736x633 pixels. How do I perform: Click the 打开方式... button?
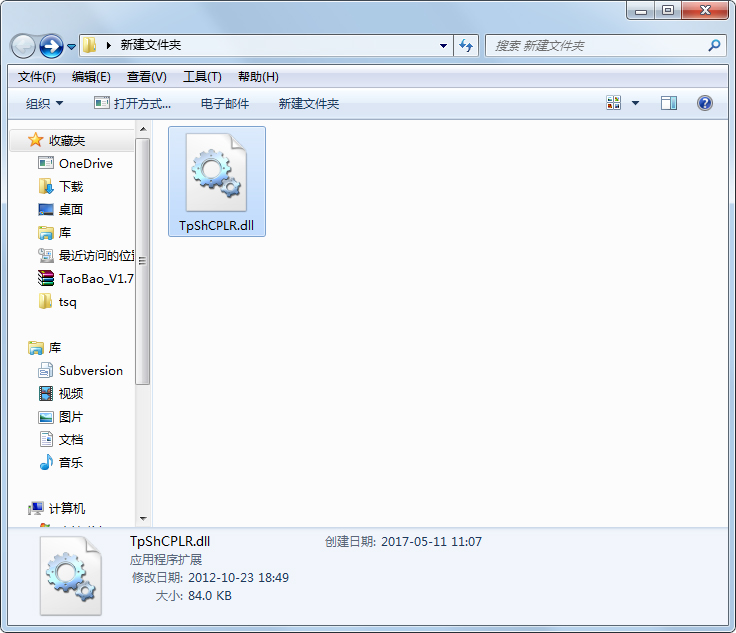pyautogui.click(x=132, y=103)
